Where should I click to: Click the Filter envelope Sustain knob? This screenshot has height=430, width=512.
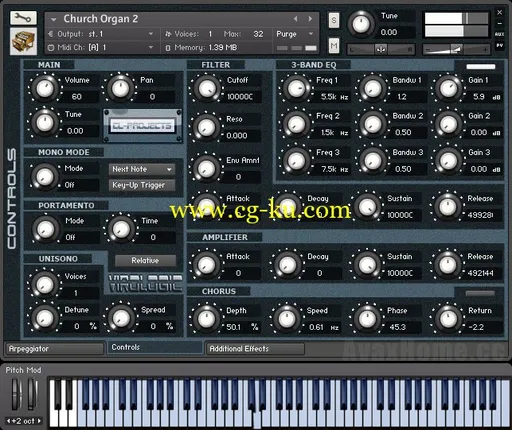tap(367, 207)
